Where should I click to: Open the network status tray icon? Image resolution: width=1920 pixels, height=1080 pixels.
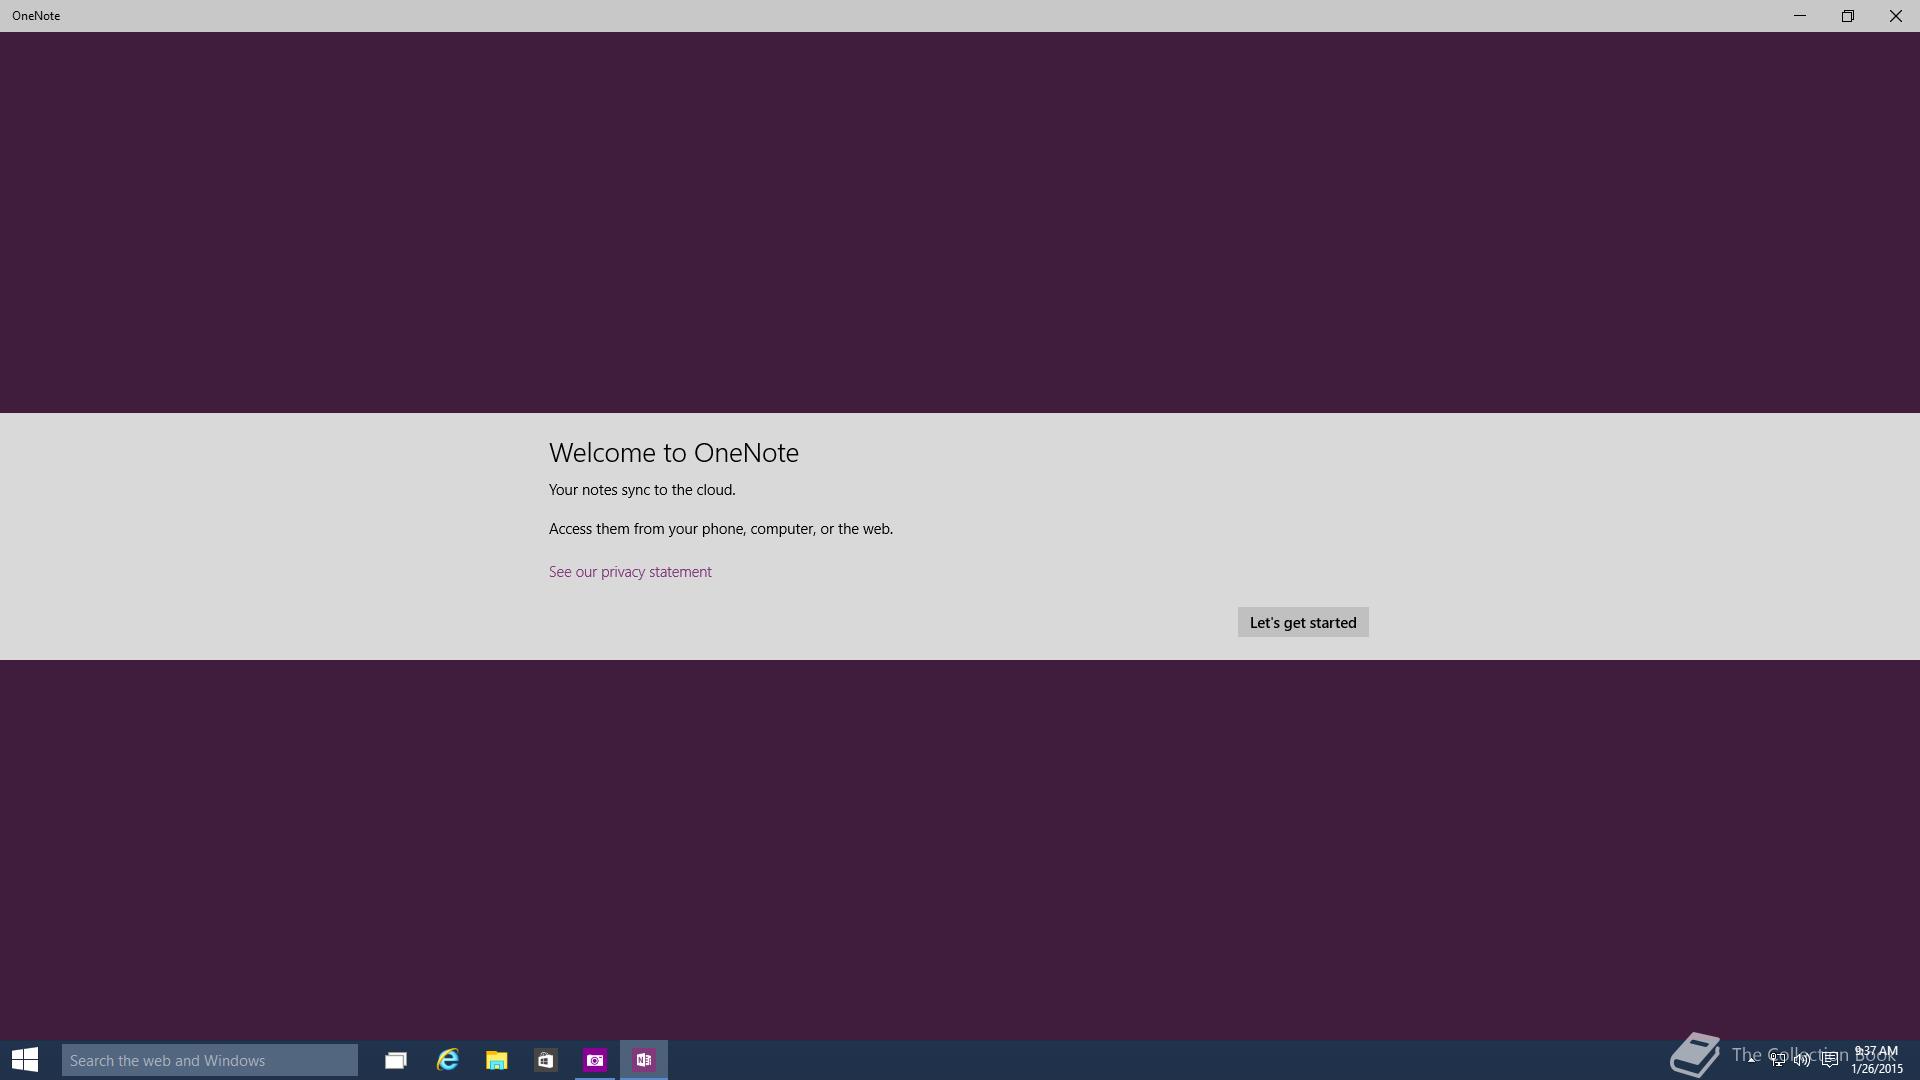[1777, 1060]
